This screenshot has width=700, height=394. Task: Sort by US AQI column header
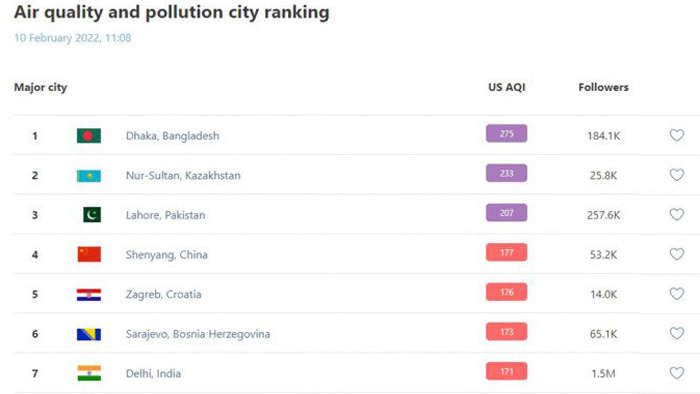[507, 87]
